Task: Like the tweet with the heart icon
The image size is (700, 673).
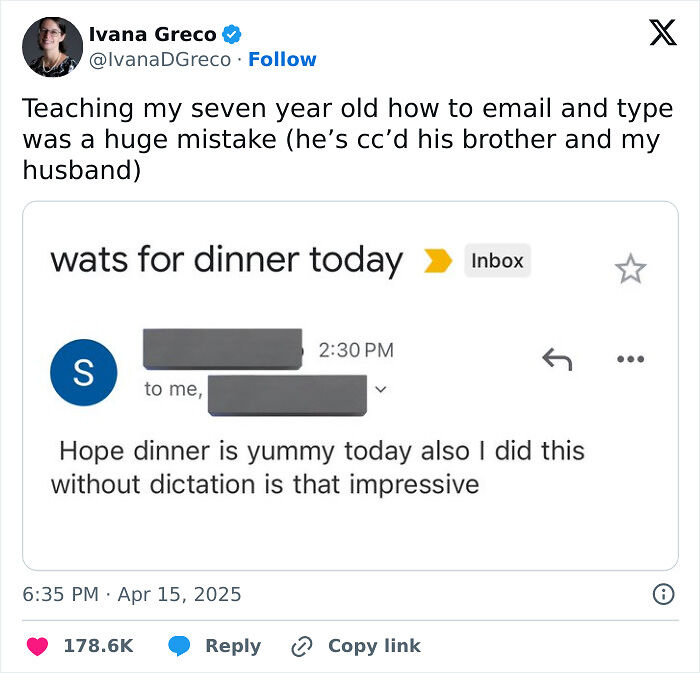Action: [x=37, y=646]
